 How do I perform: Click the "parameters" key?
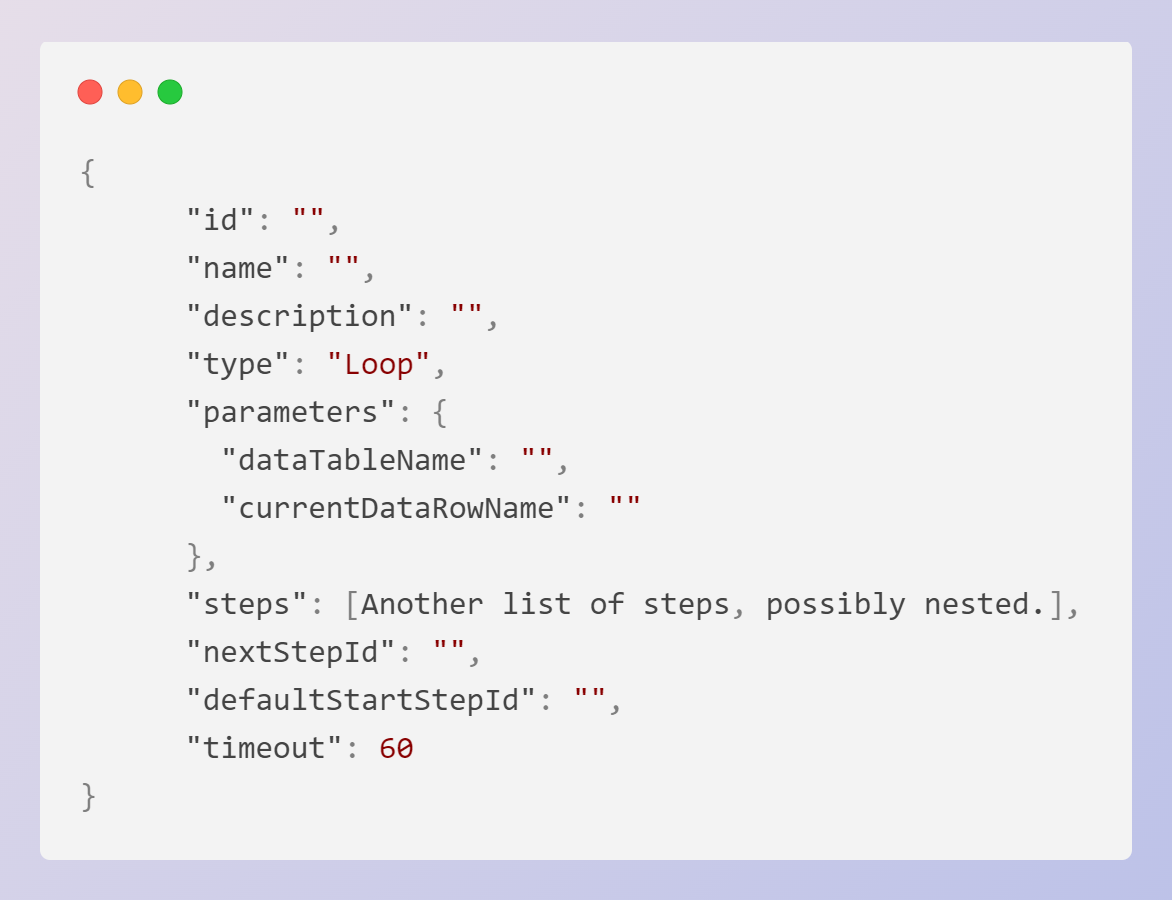(x=292, y=412)
